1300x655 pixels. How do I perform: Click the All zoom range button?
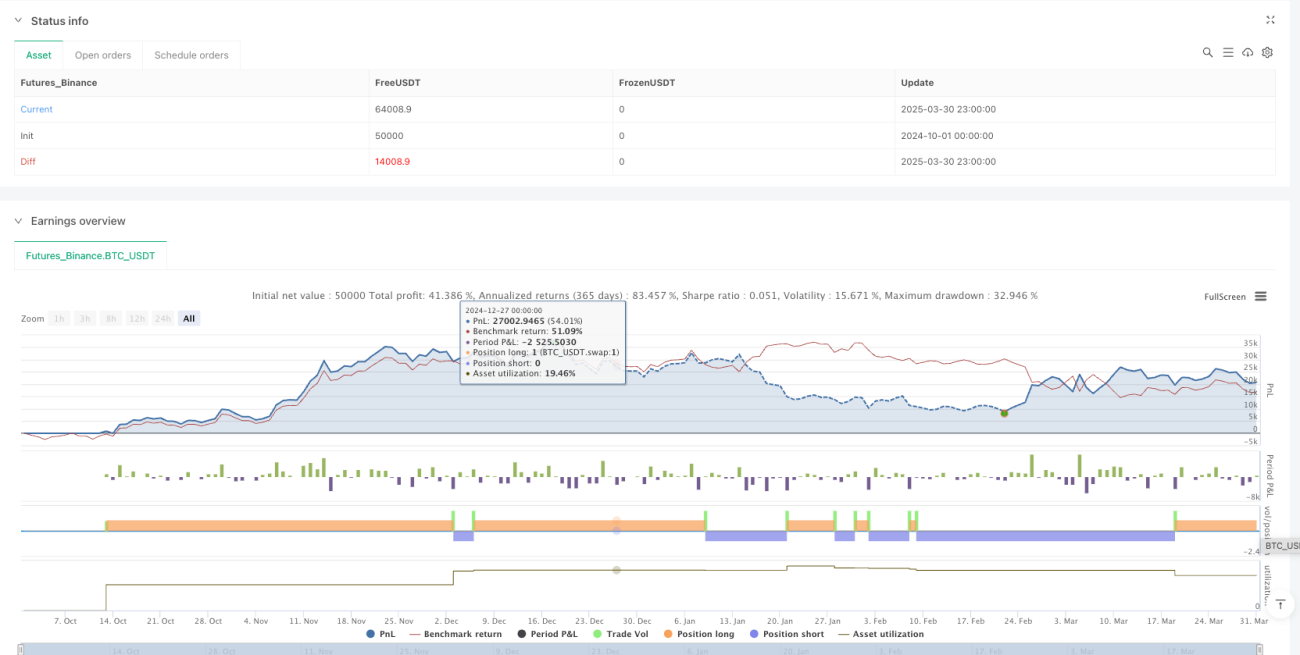[189, 318]
